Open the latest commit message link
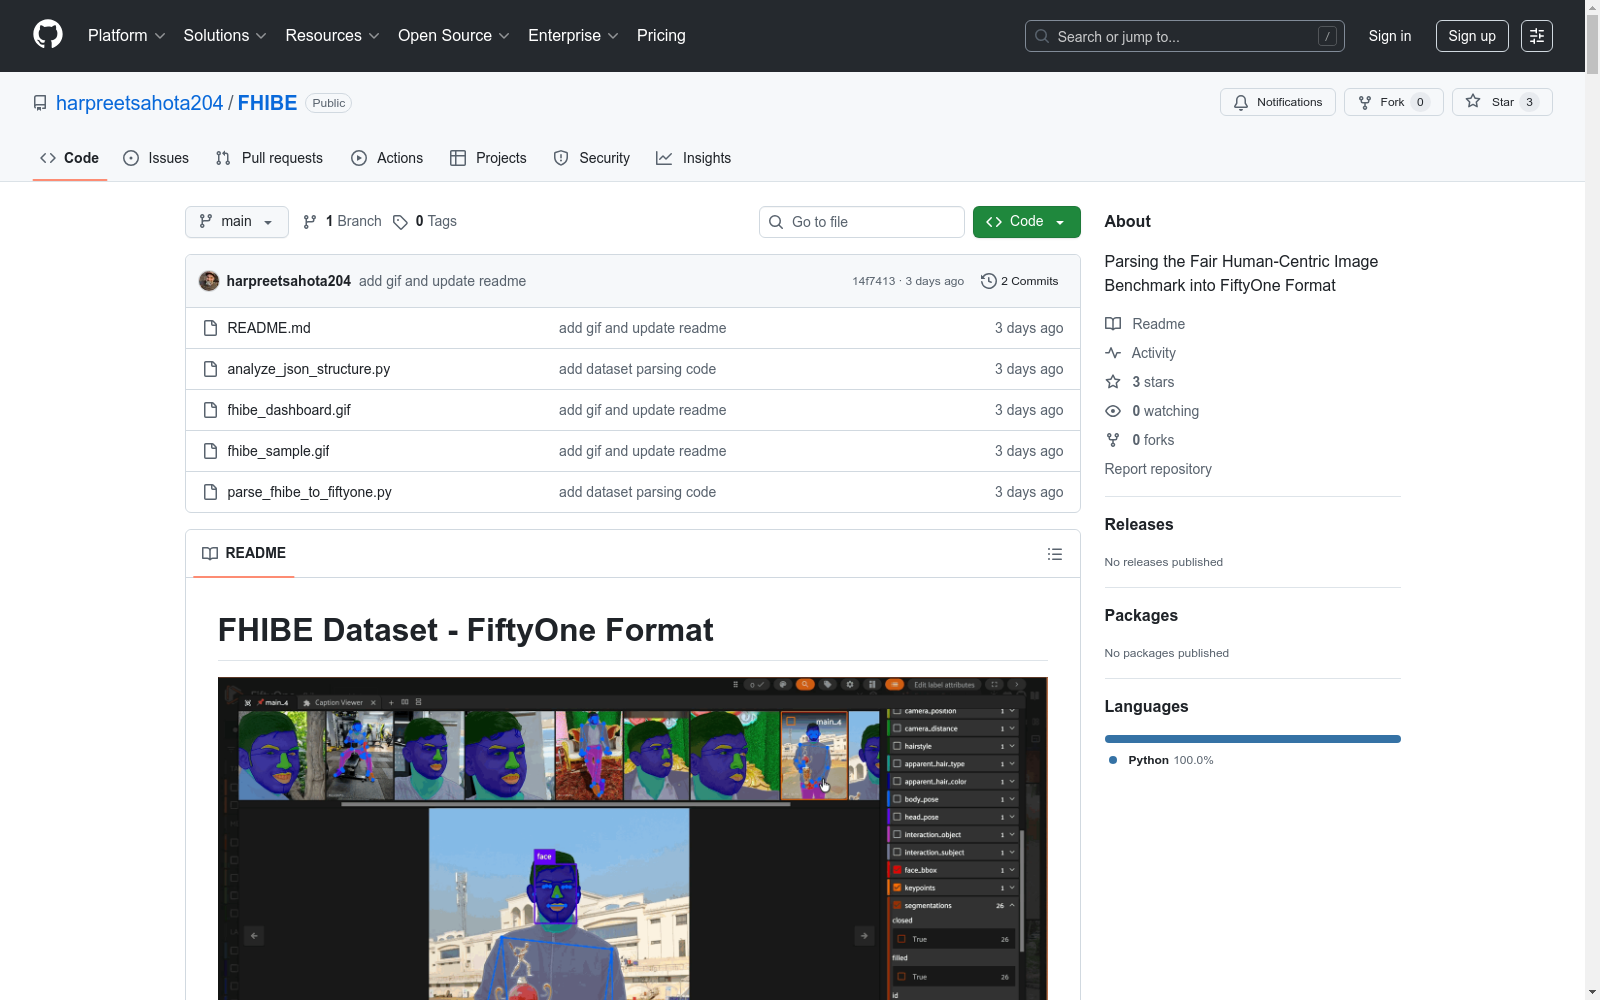The width and height of the screenshot is (1600, 1000). coord(442,281)
